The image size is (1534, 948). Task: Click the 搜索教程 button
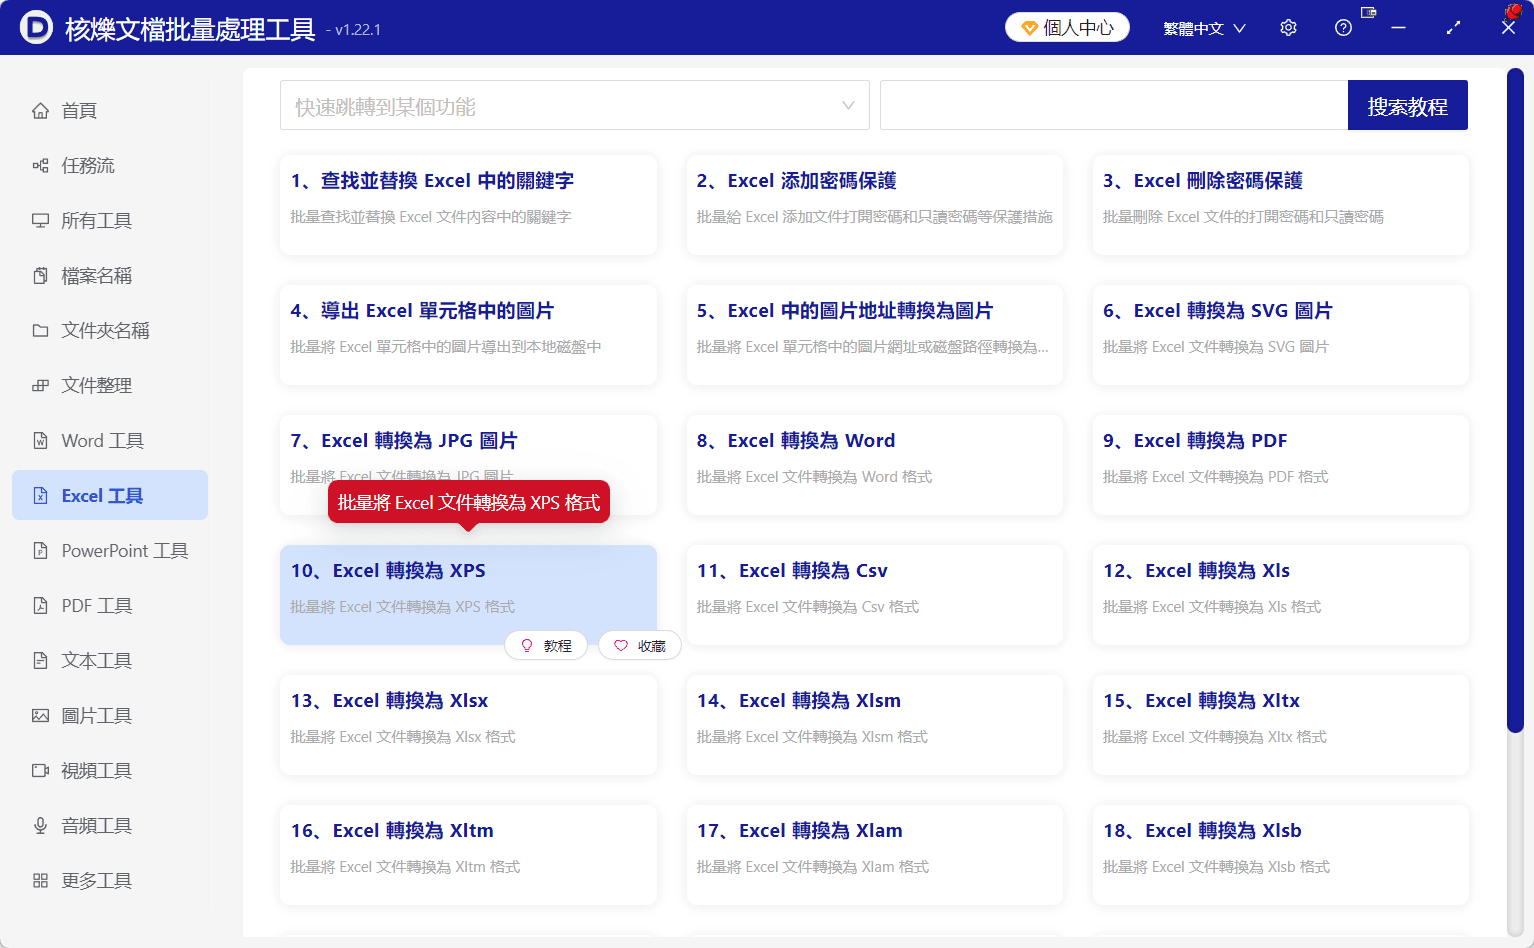(x=1407, y=106)
